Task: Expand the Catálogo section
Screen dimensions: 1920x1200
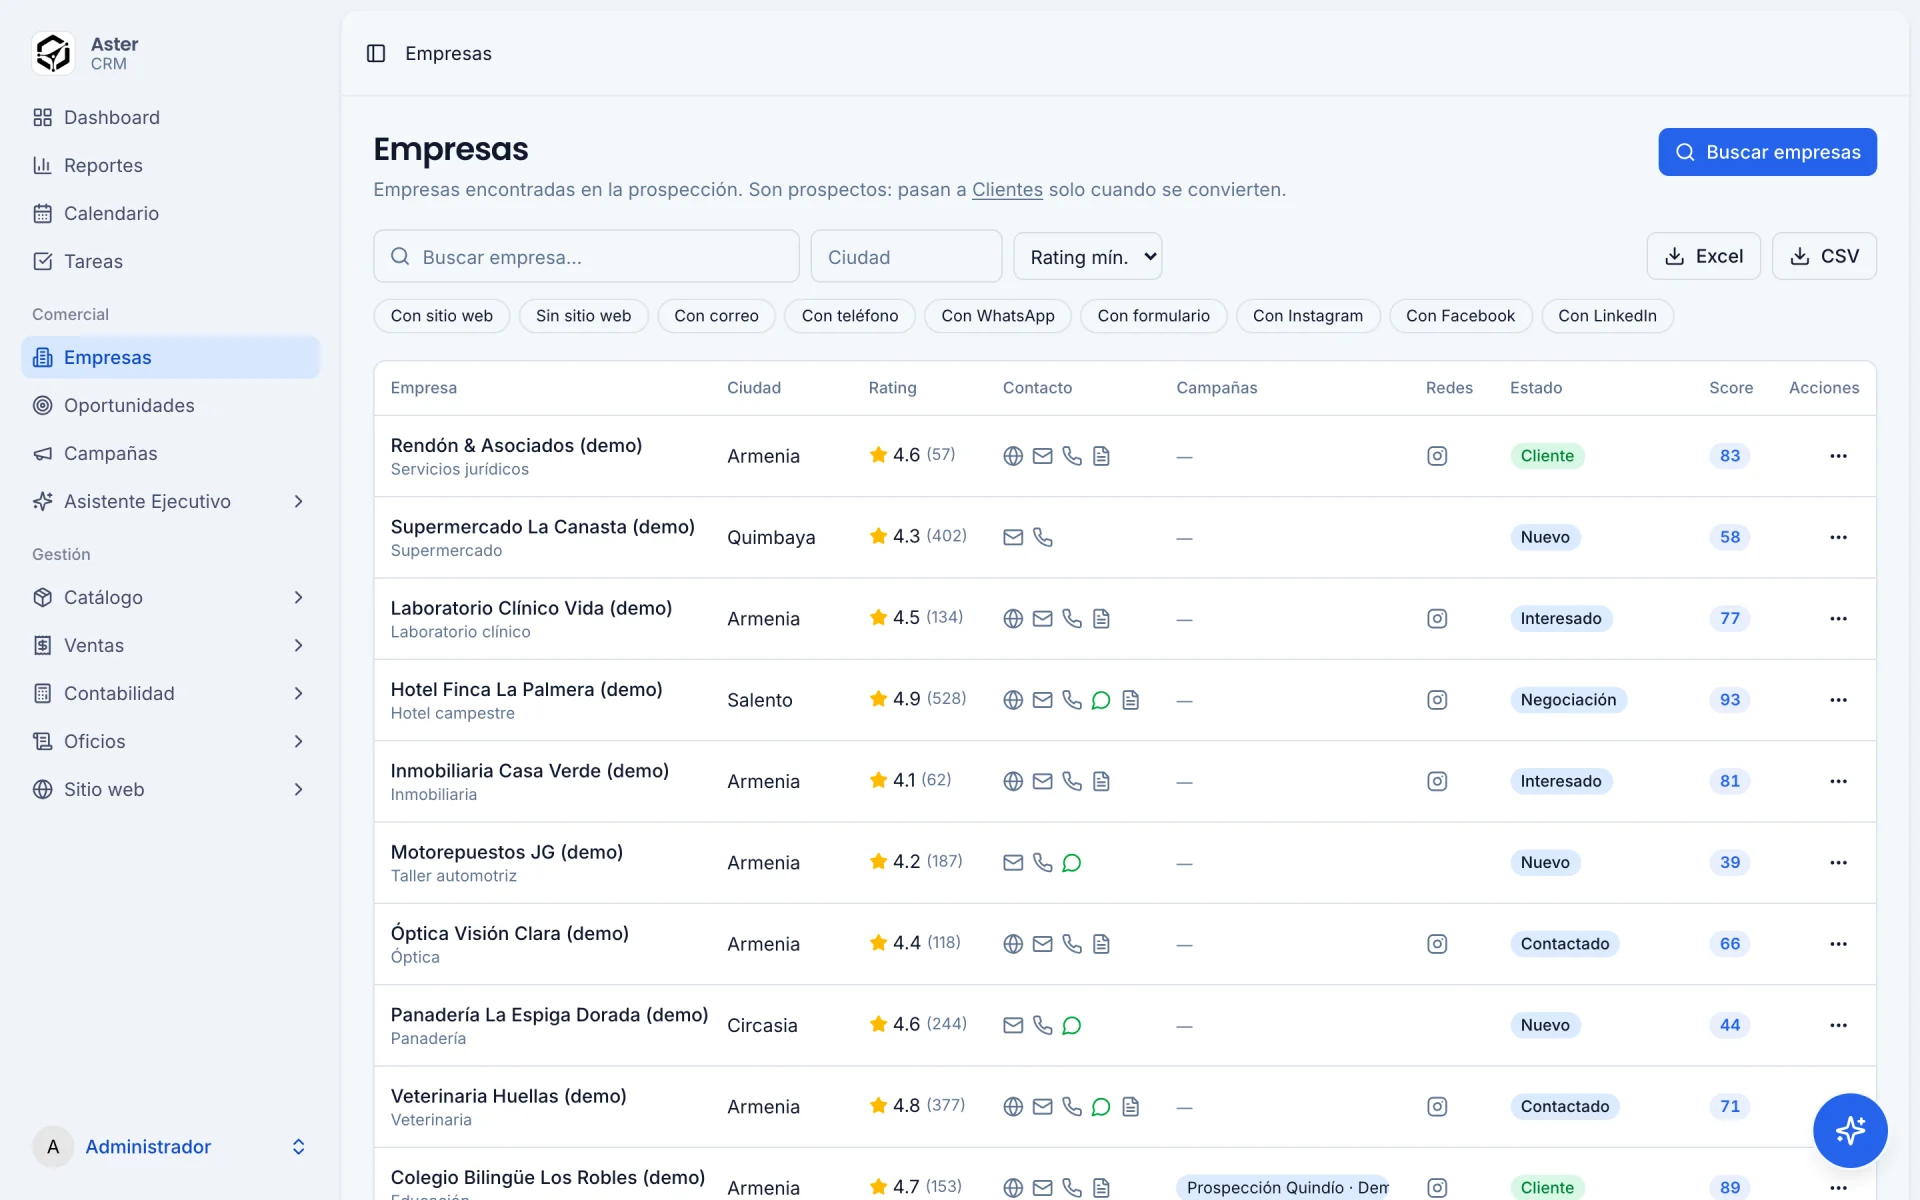Action: click(x=170, y=597)
